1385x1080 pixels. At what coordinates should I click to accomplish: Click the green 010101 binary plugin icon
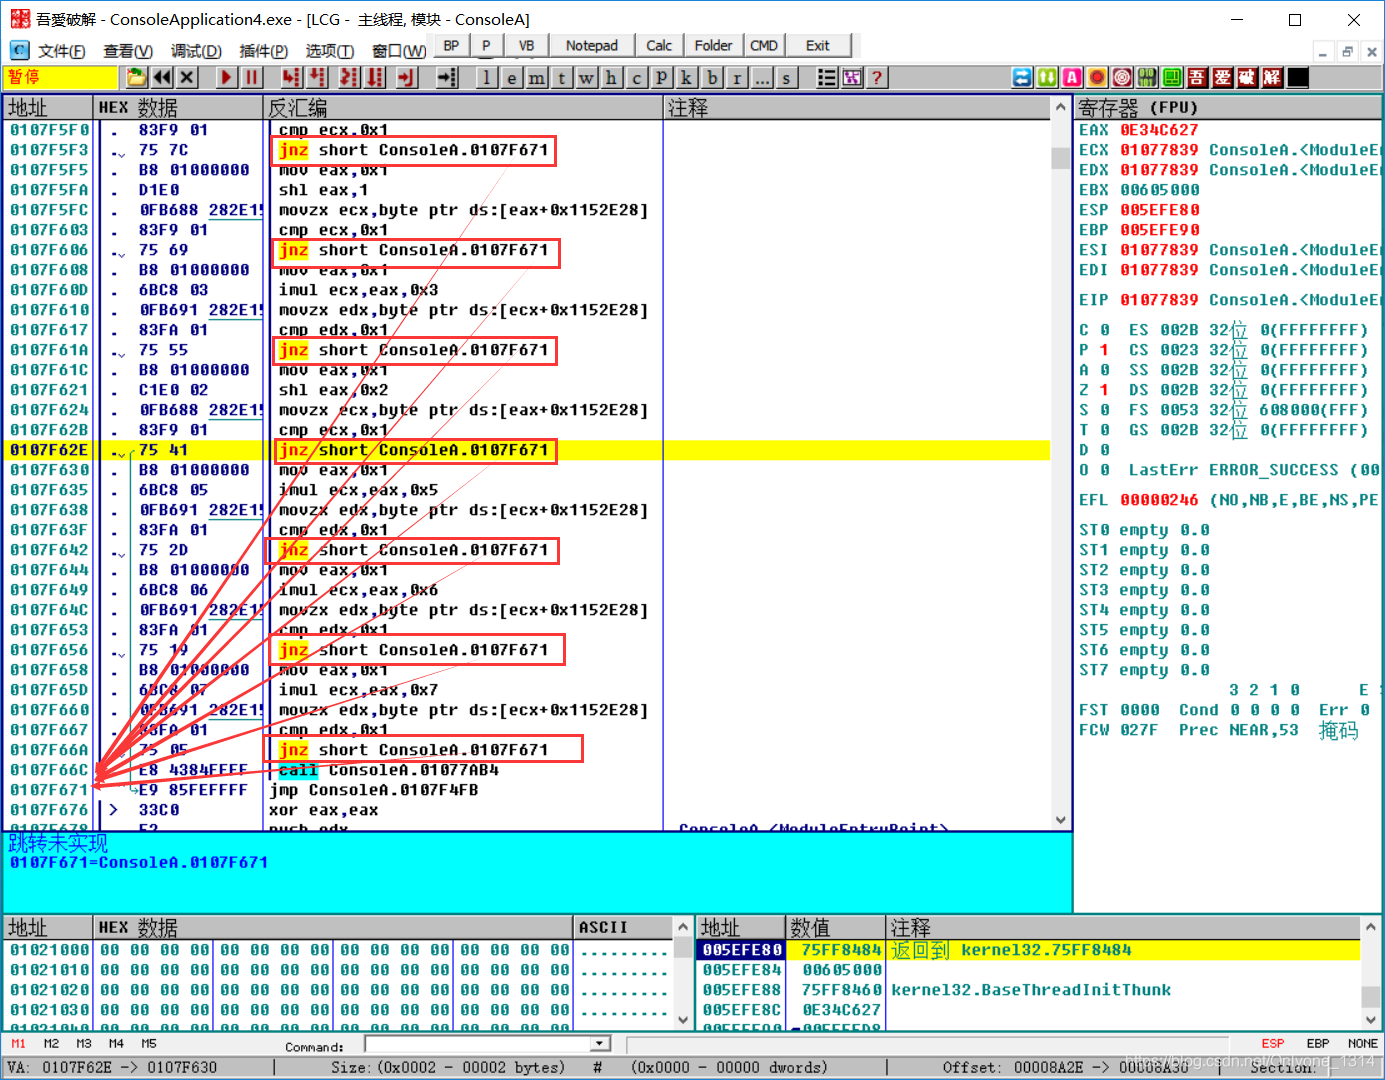pyautogui.click(x=1147, y=77)
